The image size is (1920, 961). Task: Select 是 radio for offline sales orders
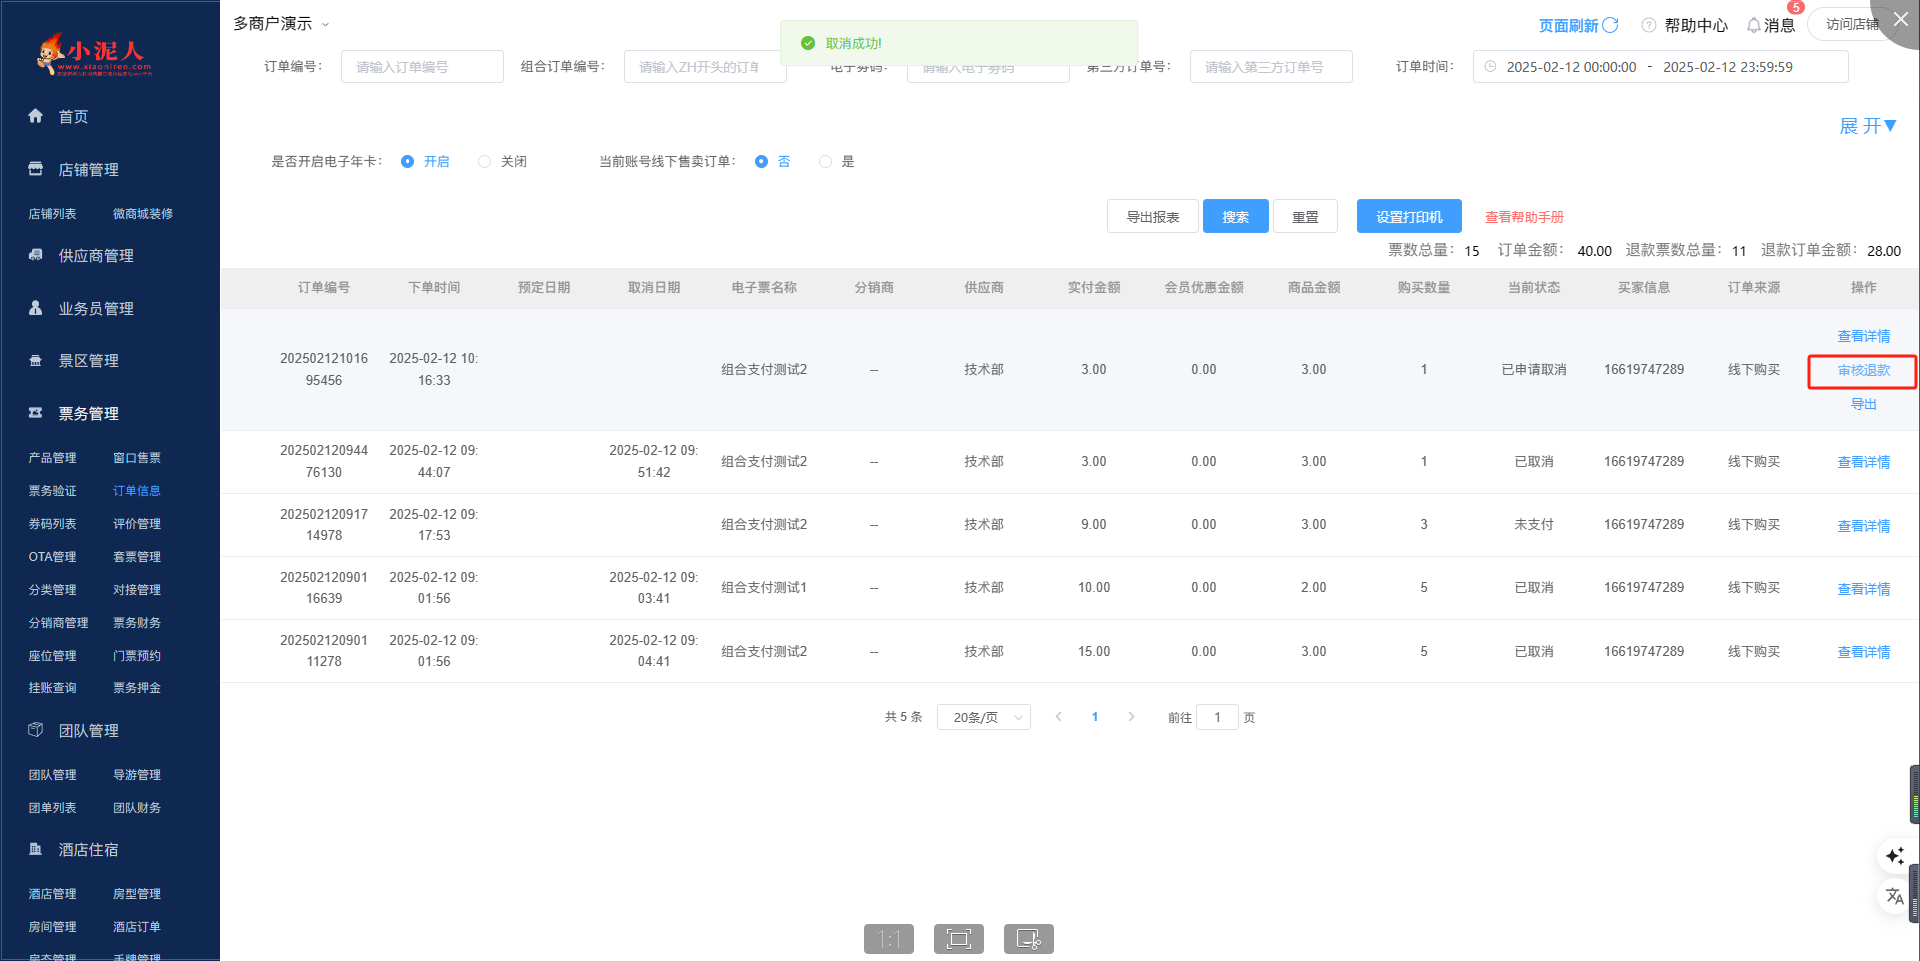click(x=825, y=161)
